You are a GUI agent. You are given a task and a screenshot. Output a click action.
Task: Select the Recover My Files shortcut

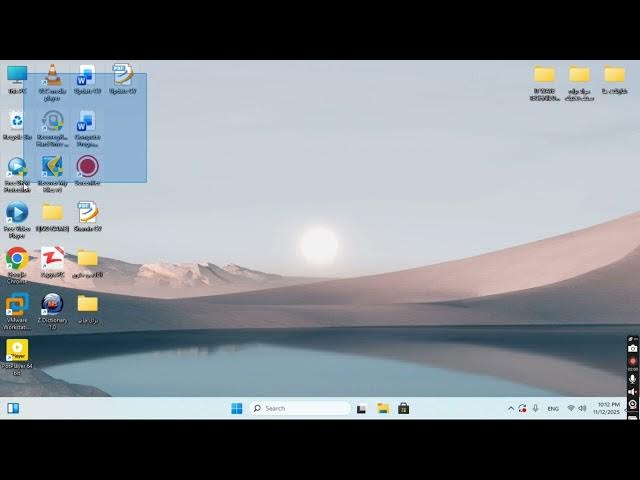point(52,174)
